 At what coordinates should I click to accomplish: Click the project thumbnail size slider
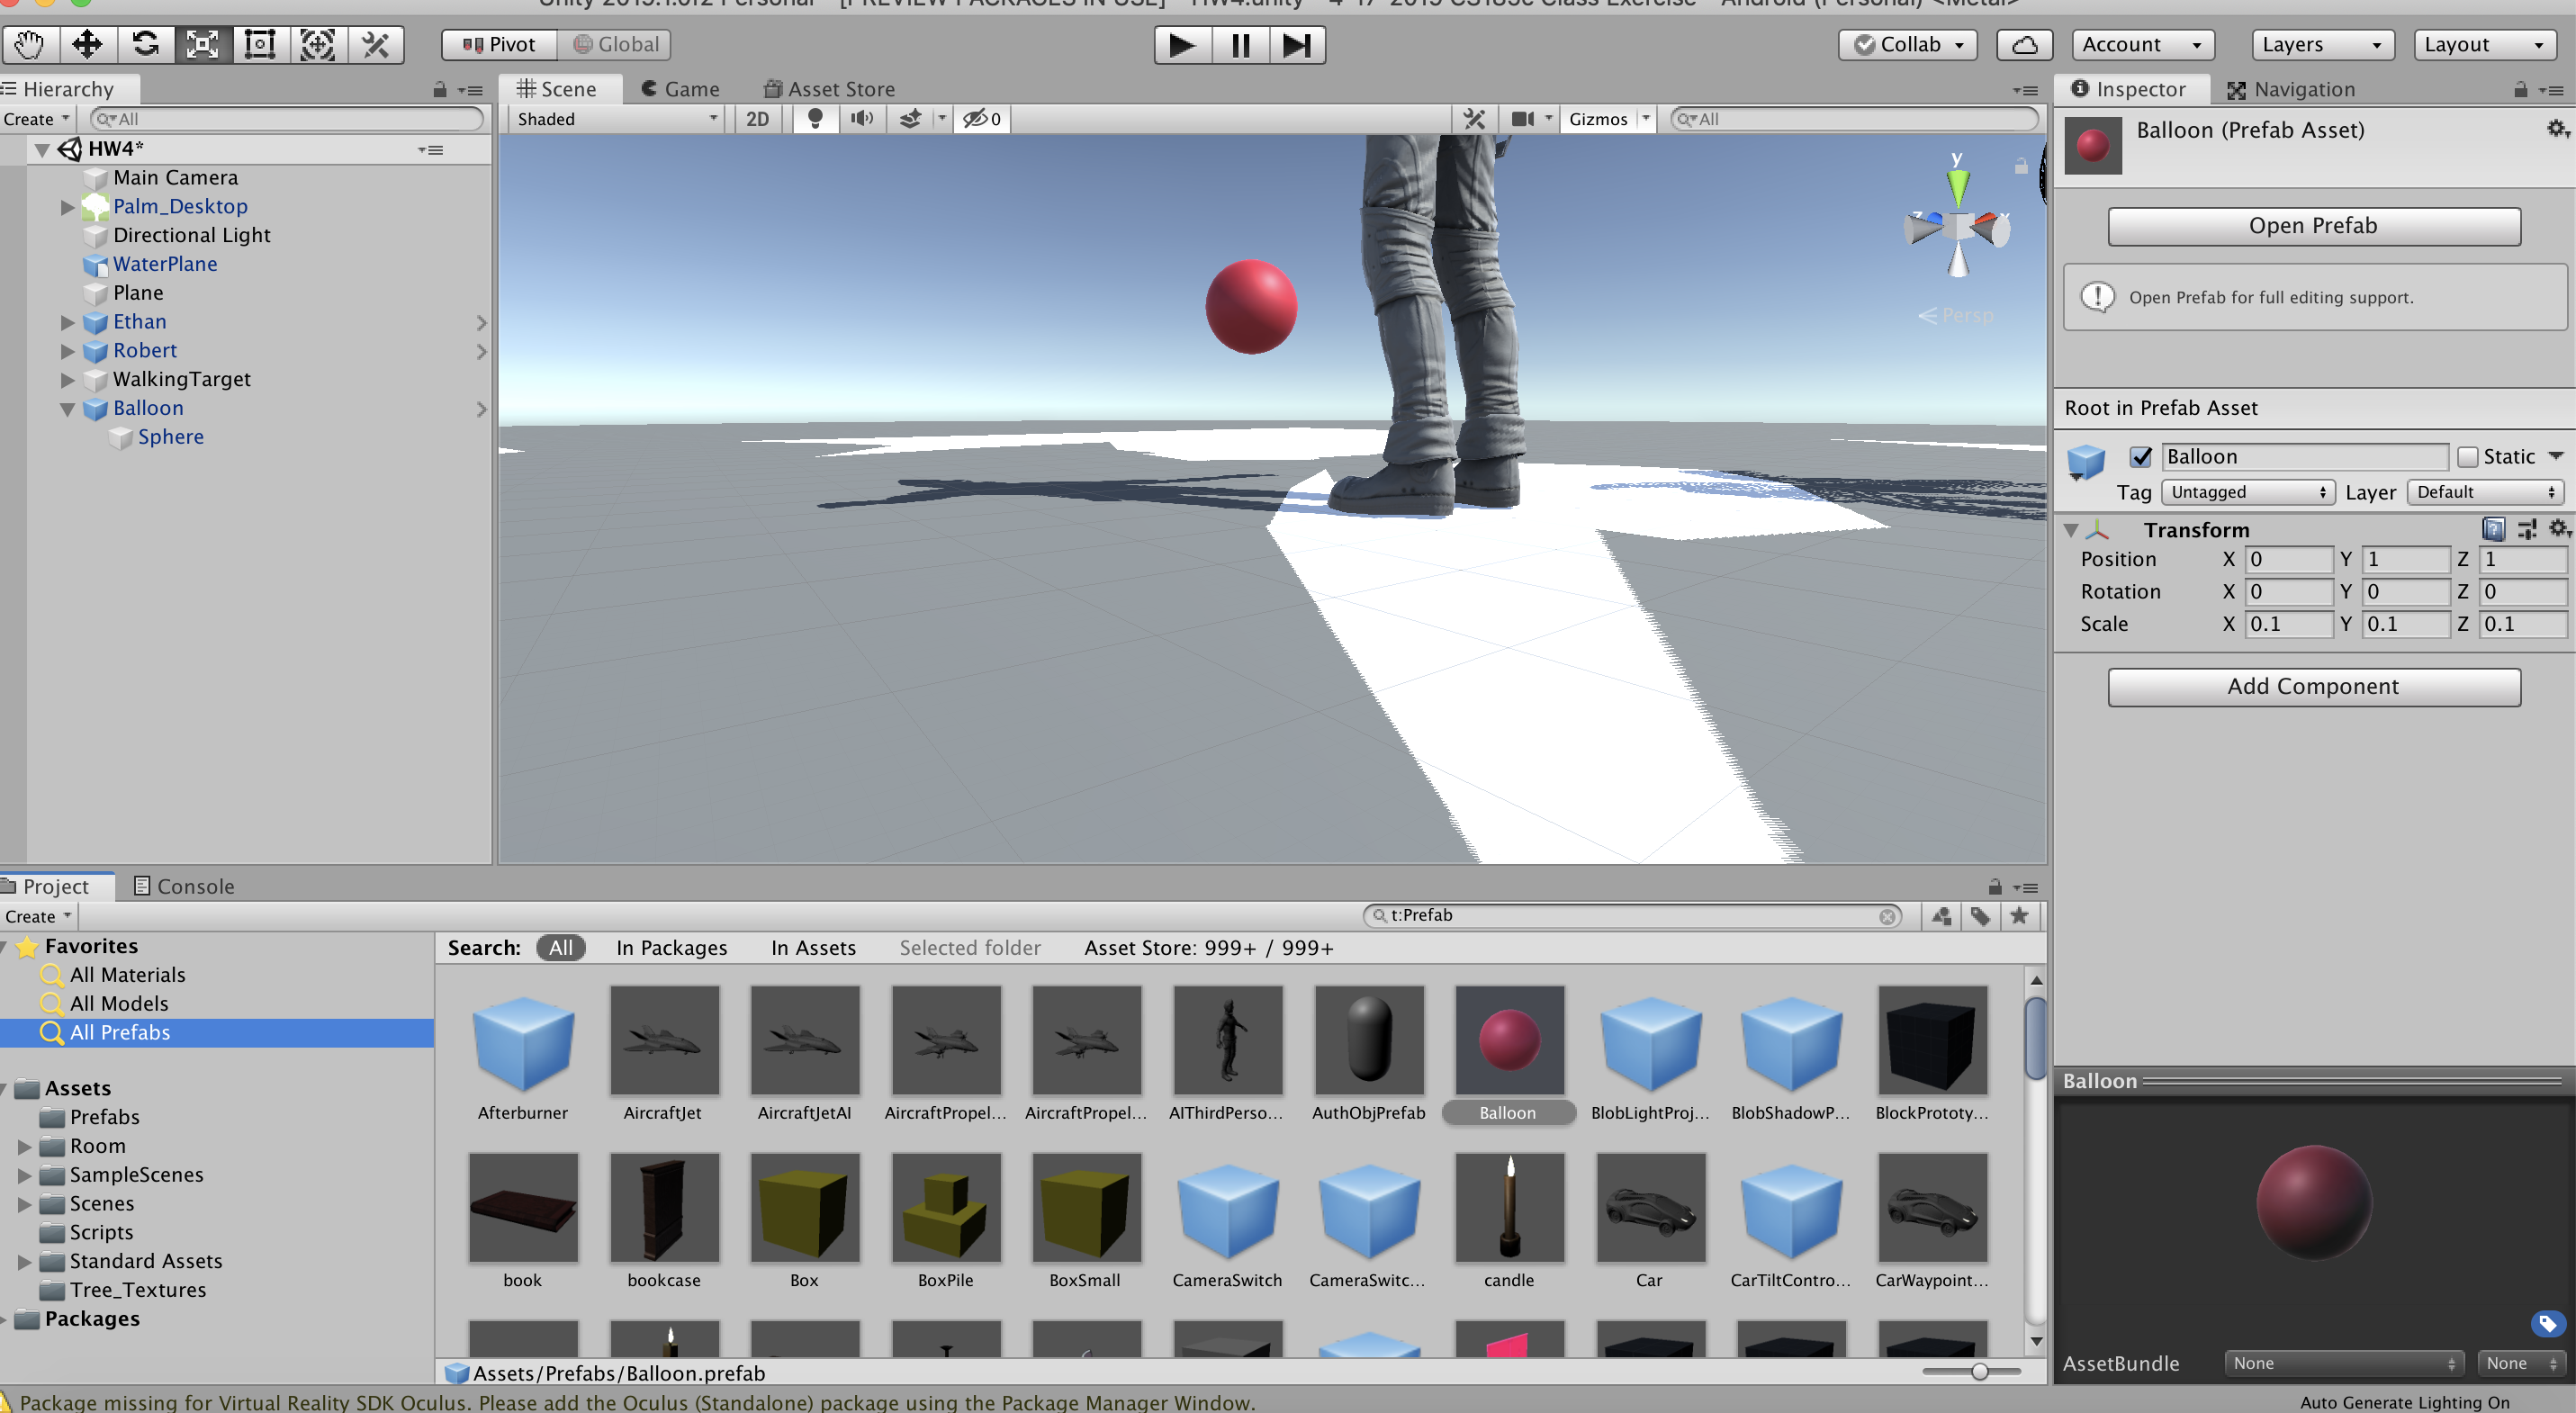click(1978, 1371)
